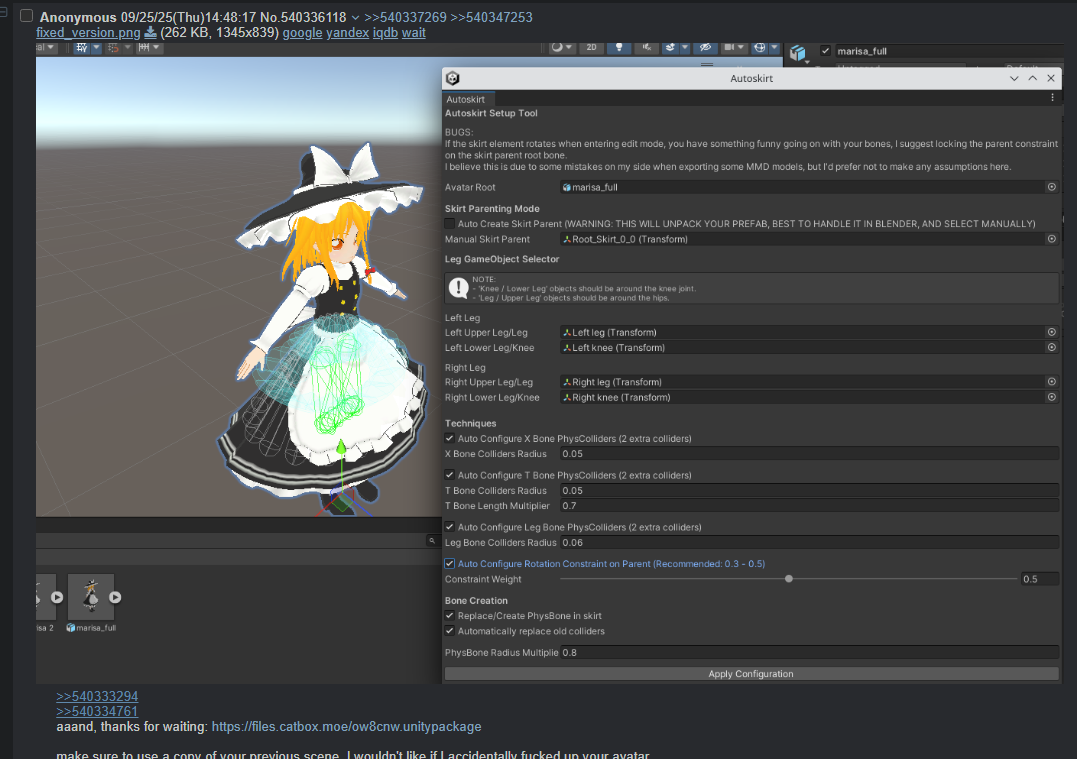Toggle marisa_full active checkbox in inspector
The height and width of the screenshot is (759, 1077).
826,51
